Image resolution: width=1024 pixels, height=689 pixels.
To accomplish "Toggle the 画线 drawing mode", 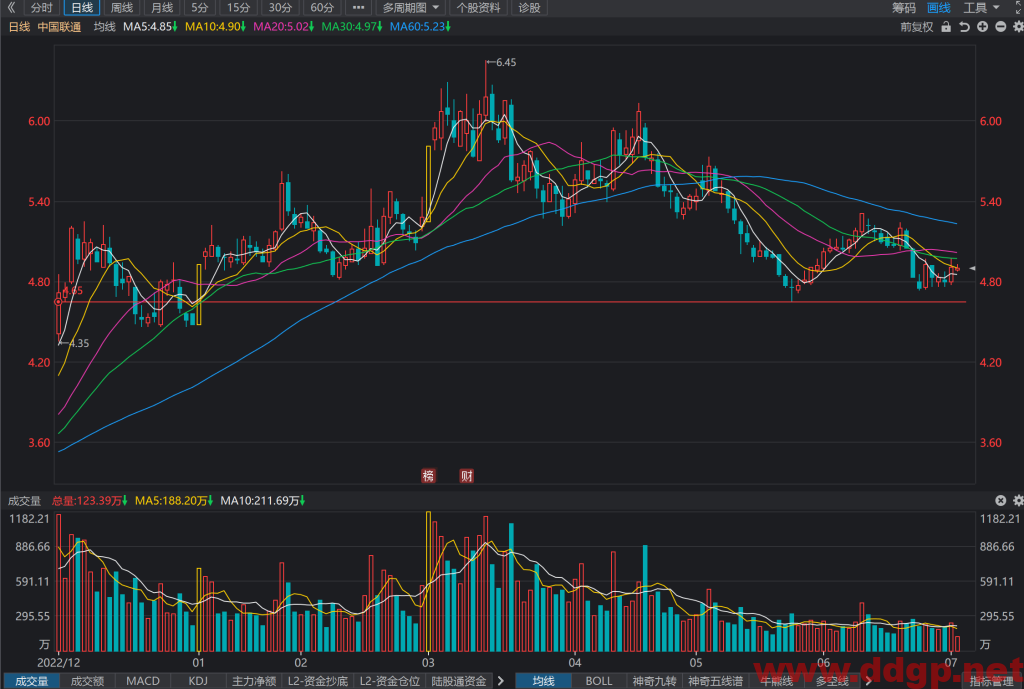I will point(938,8).
